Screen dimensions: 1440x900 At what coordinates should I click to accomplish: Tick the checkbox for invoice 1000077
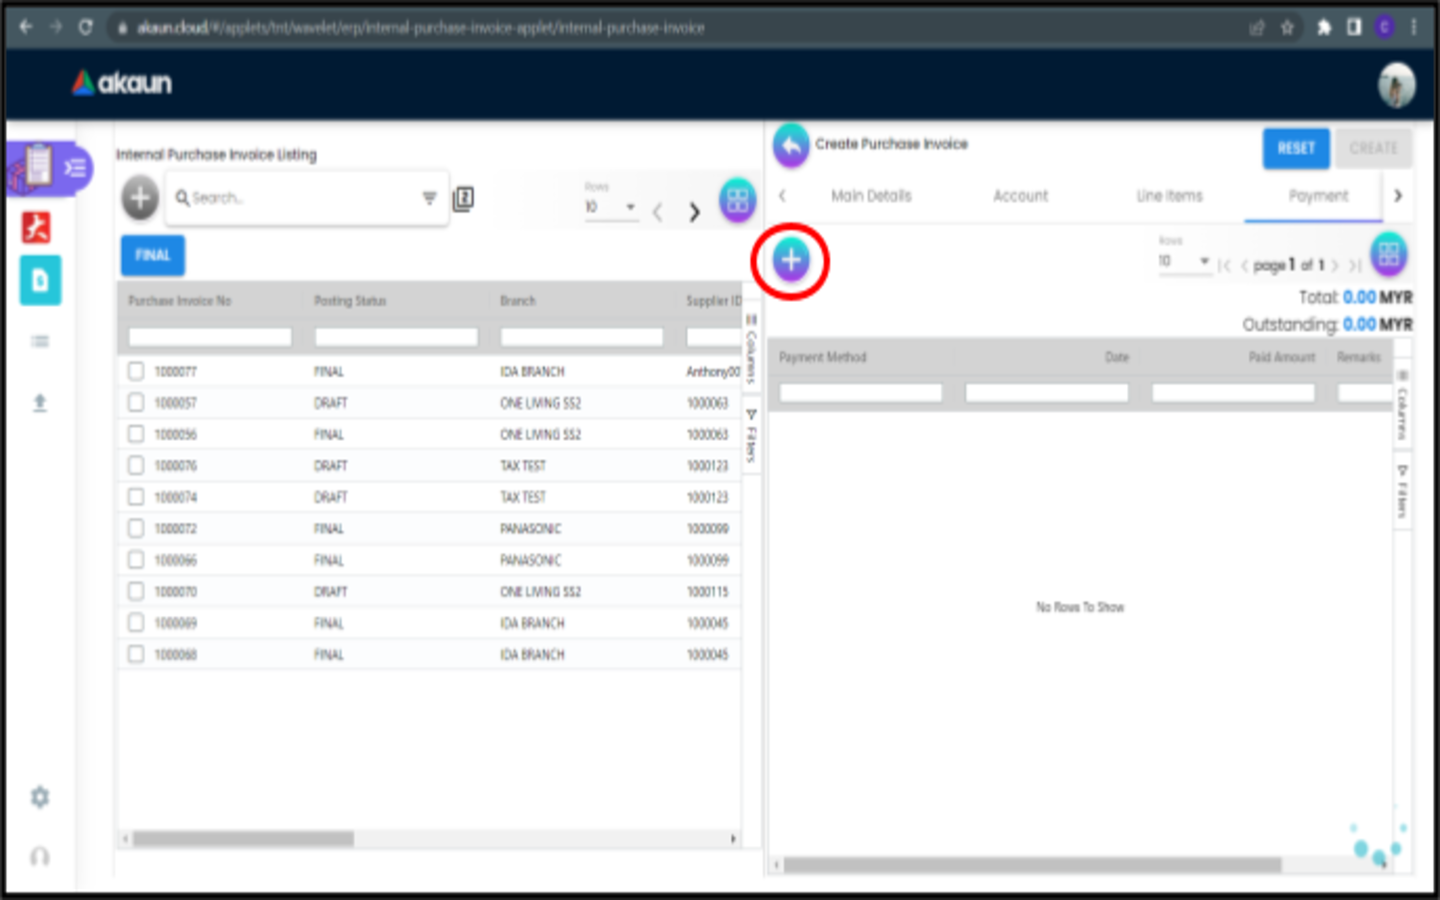pyautogui.click(x=136, y=371)
